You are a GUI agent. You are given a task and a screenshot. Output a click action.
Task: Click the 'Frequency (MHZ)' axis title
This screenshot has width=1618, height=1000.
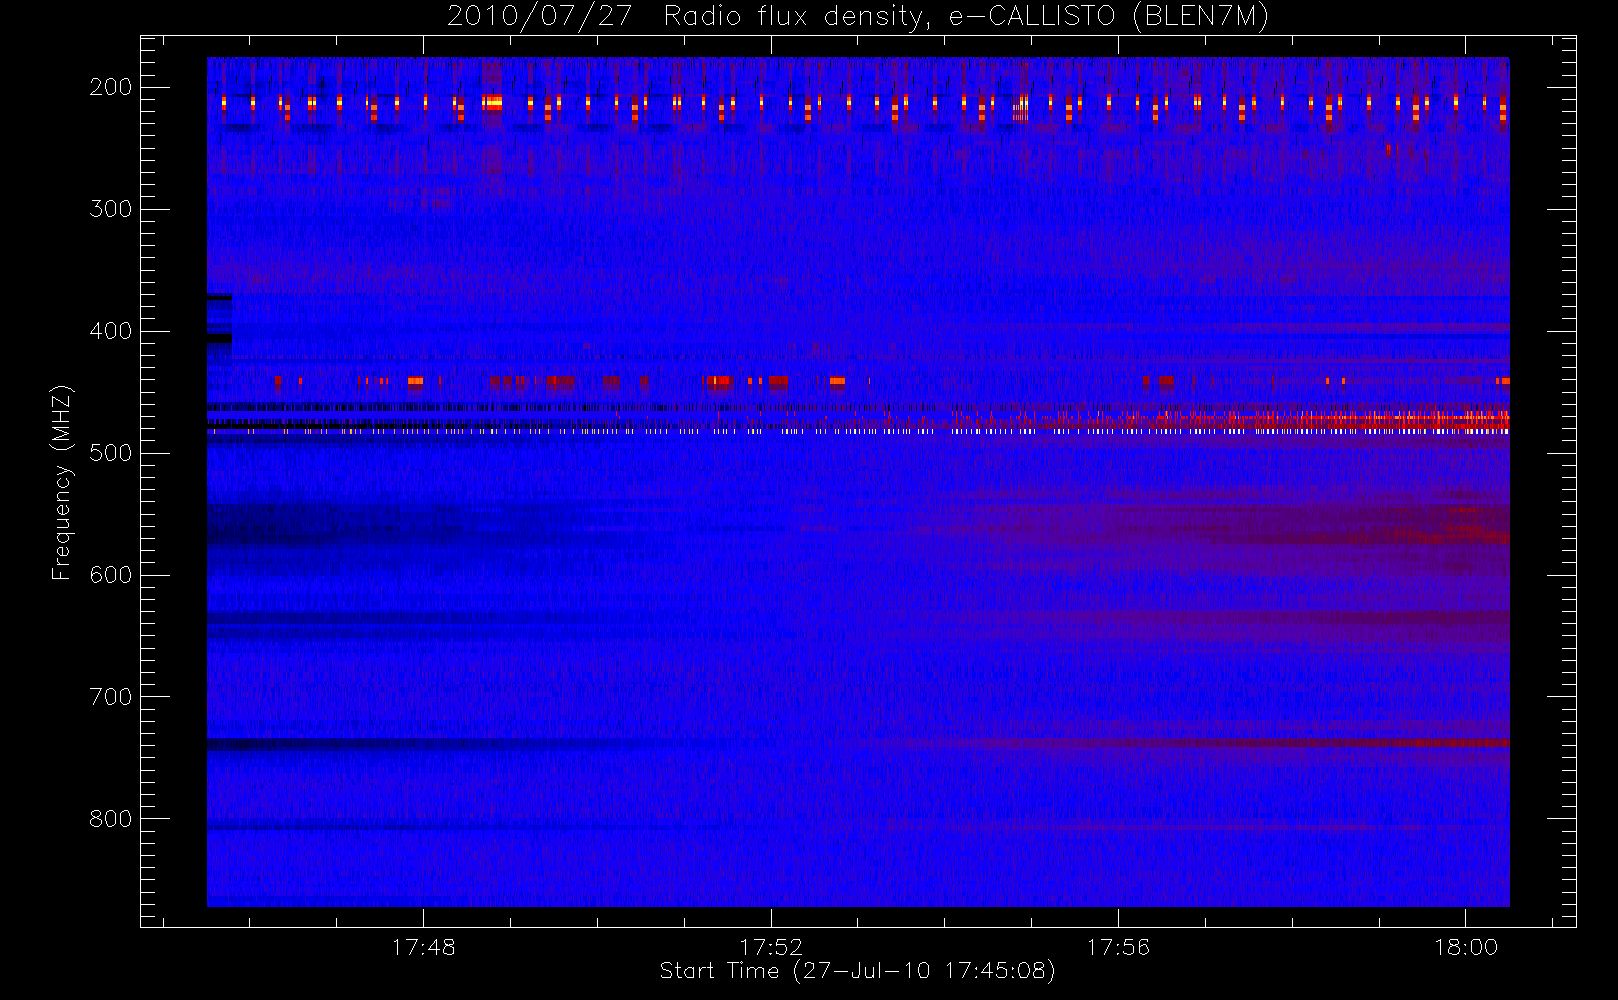pos(62,482)
